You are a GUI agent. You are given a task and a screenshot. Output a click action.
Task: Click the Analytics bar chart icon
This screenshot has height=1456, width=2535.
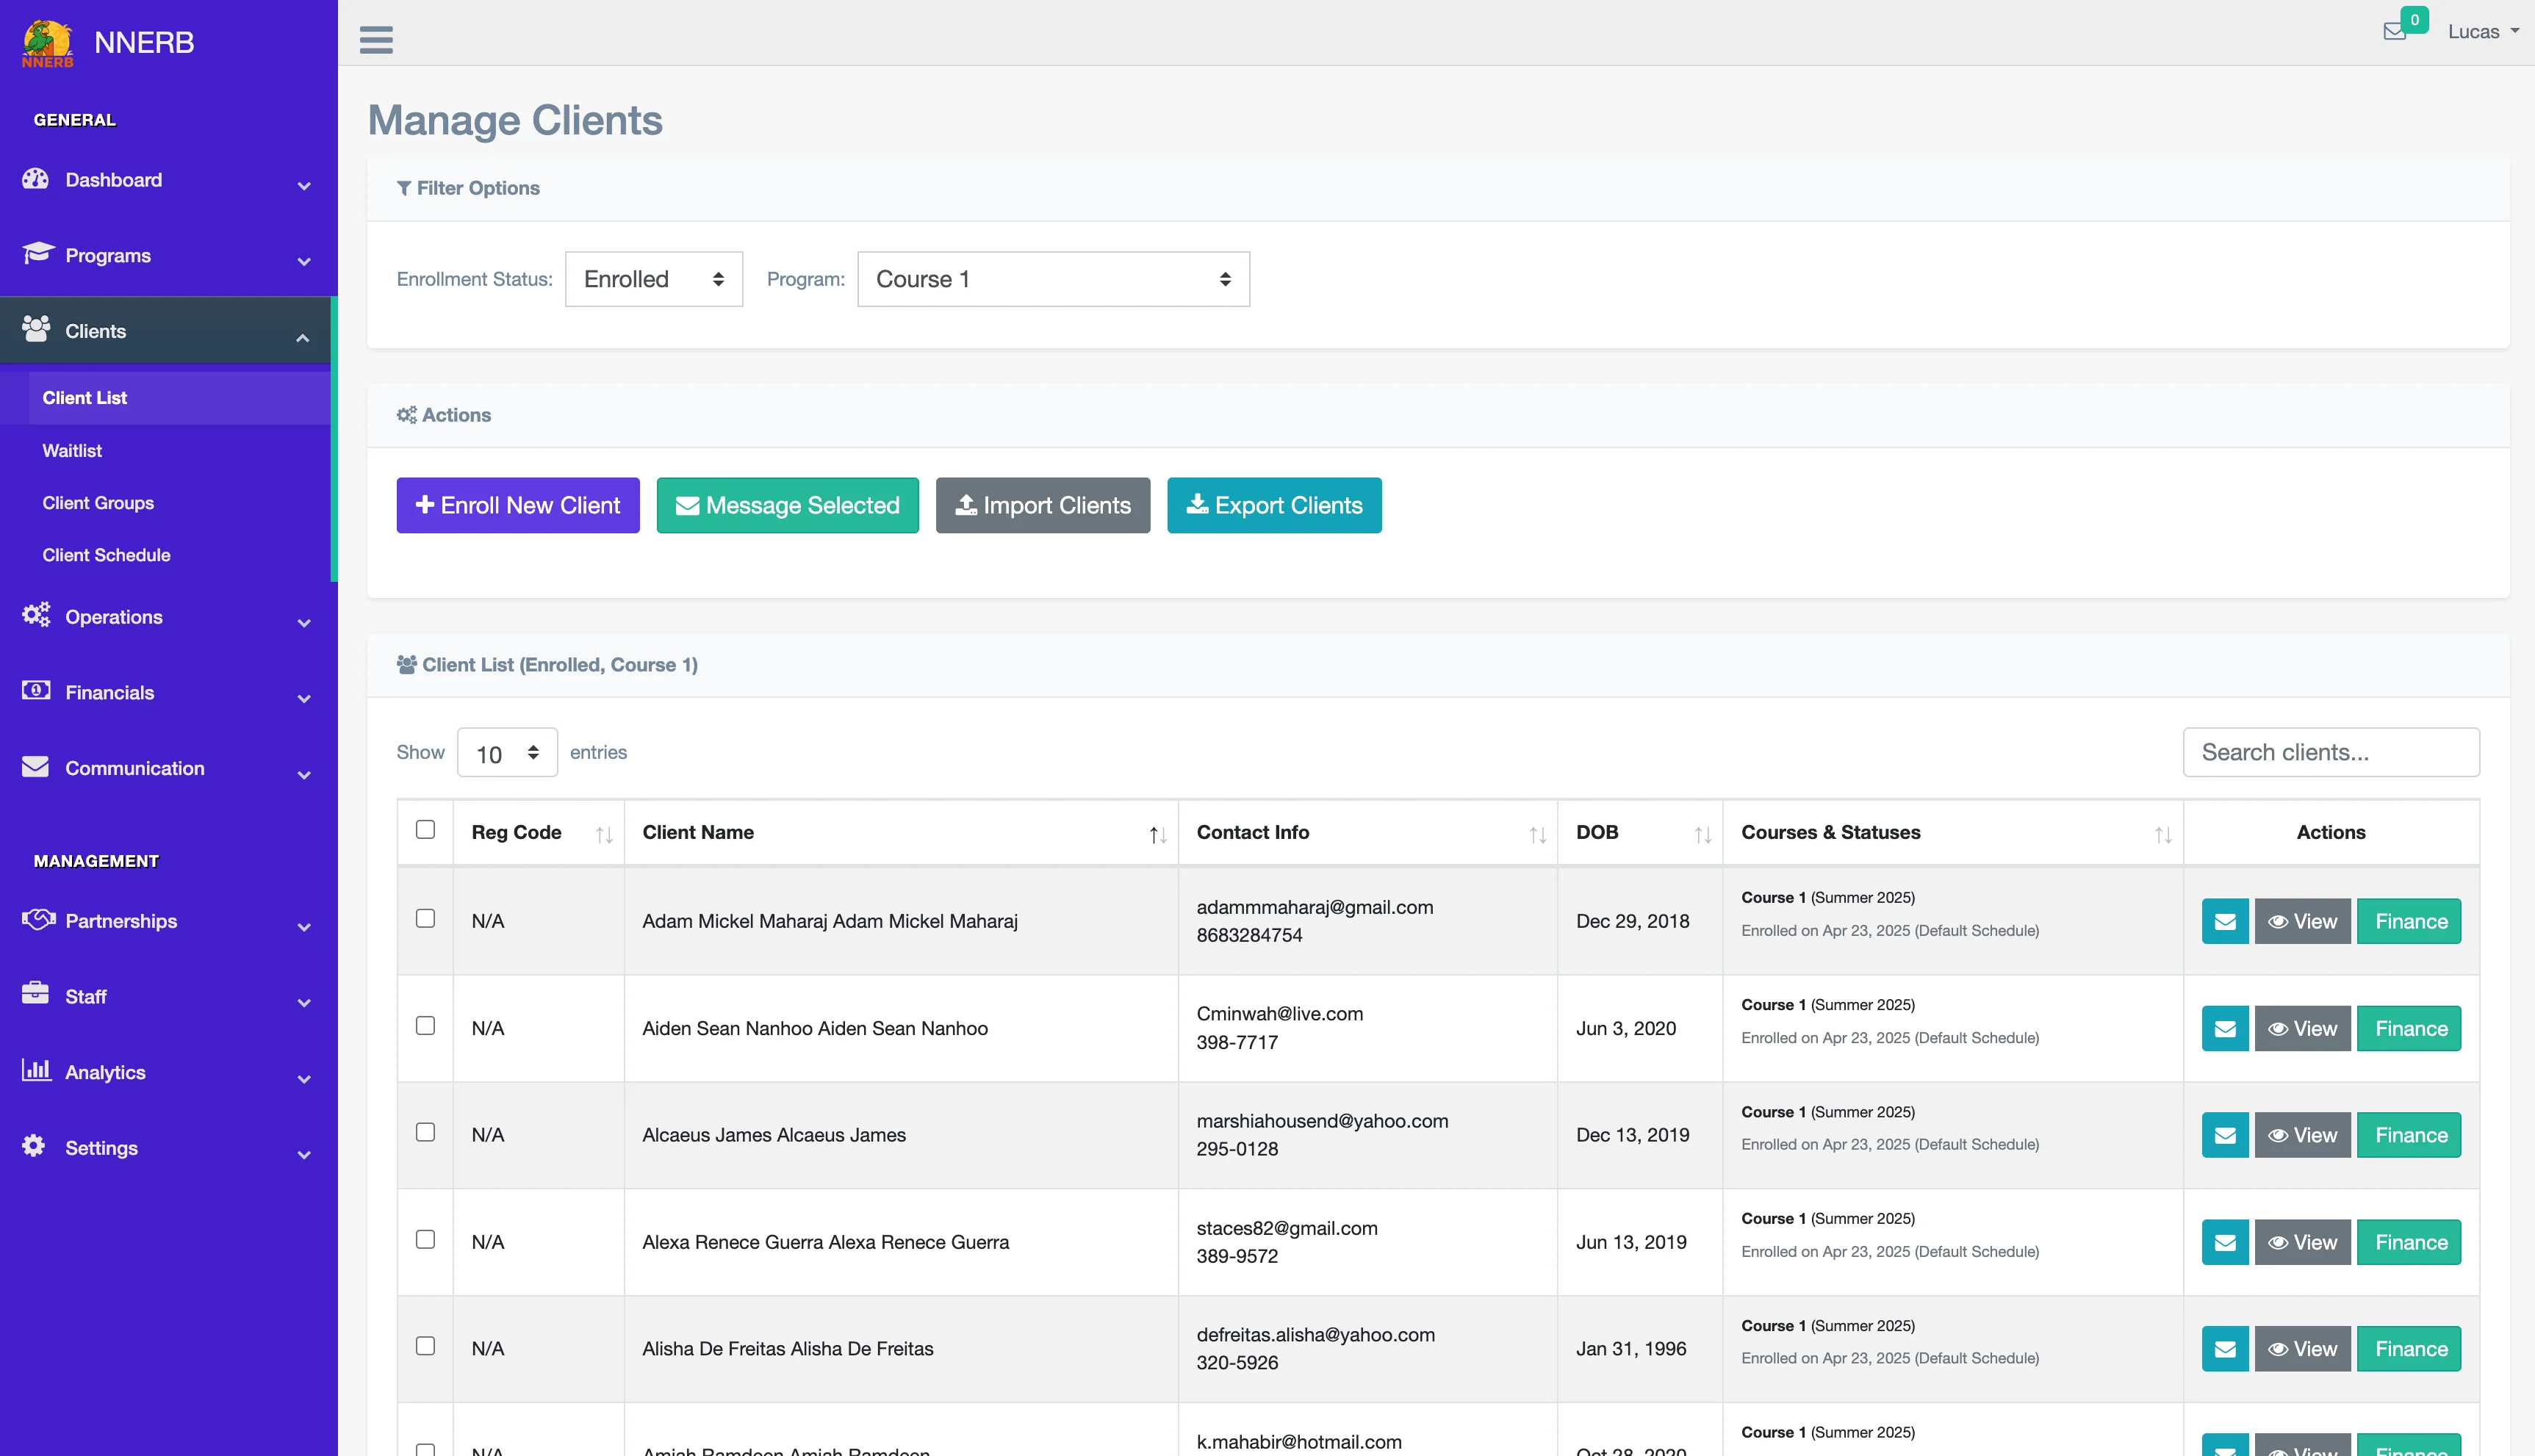click(35, 1071)
